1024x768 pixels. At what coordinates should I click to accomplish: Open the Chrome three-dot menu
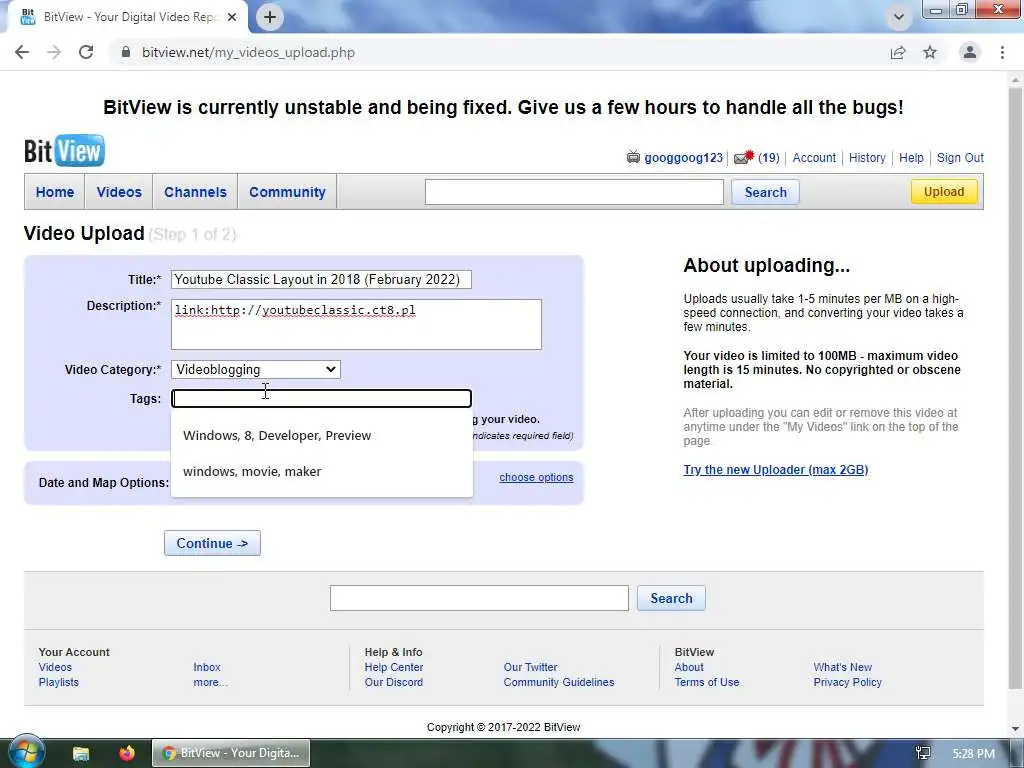click(x=1002, y=52)
